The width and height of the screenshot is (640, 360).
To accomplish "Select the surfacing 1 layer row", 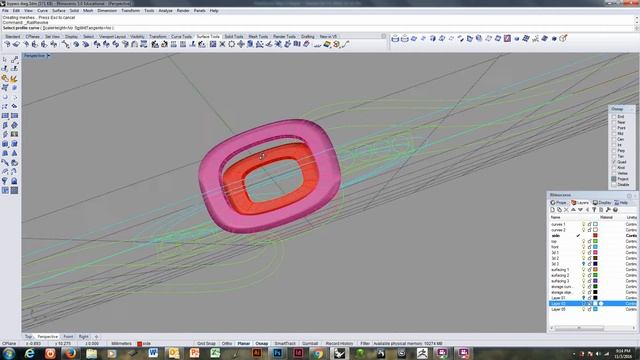I will point(593,270).
